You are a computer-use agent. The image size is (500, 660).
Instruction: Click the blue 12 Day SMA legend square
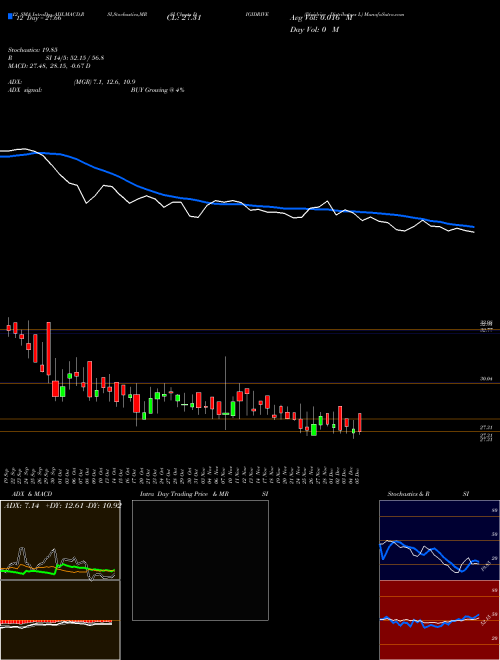(10, 16)
